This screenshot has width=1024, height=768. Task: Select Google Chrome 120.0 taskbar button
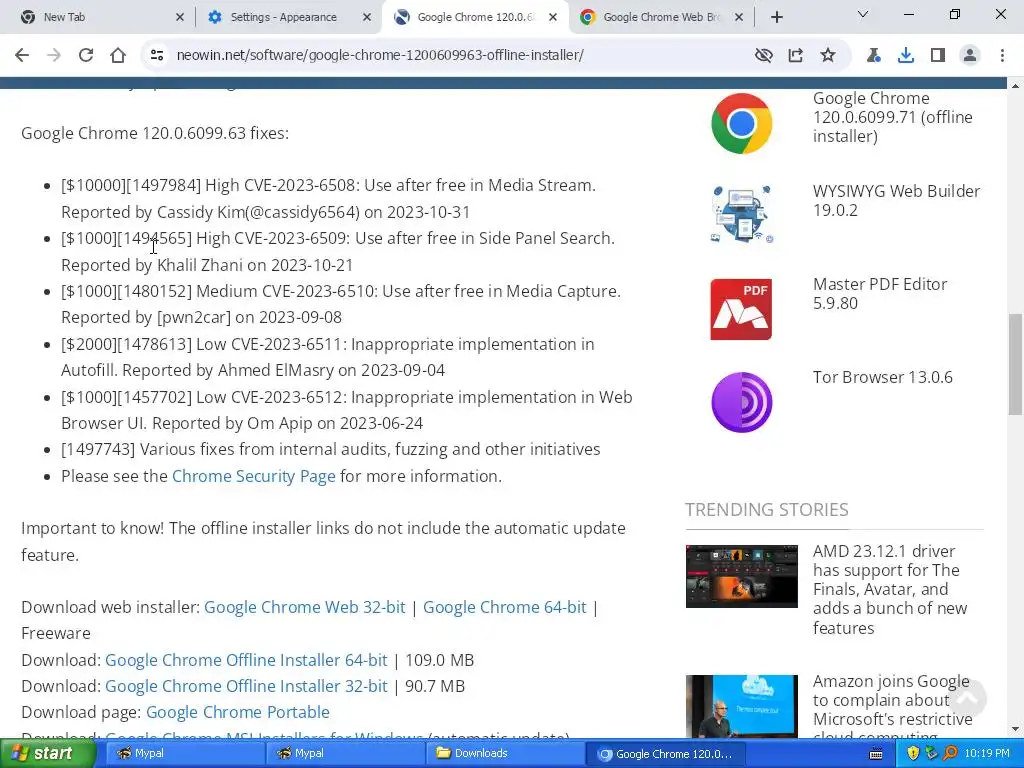[665, 754]
